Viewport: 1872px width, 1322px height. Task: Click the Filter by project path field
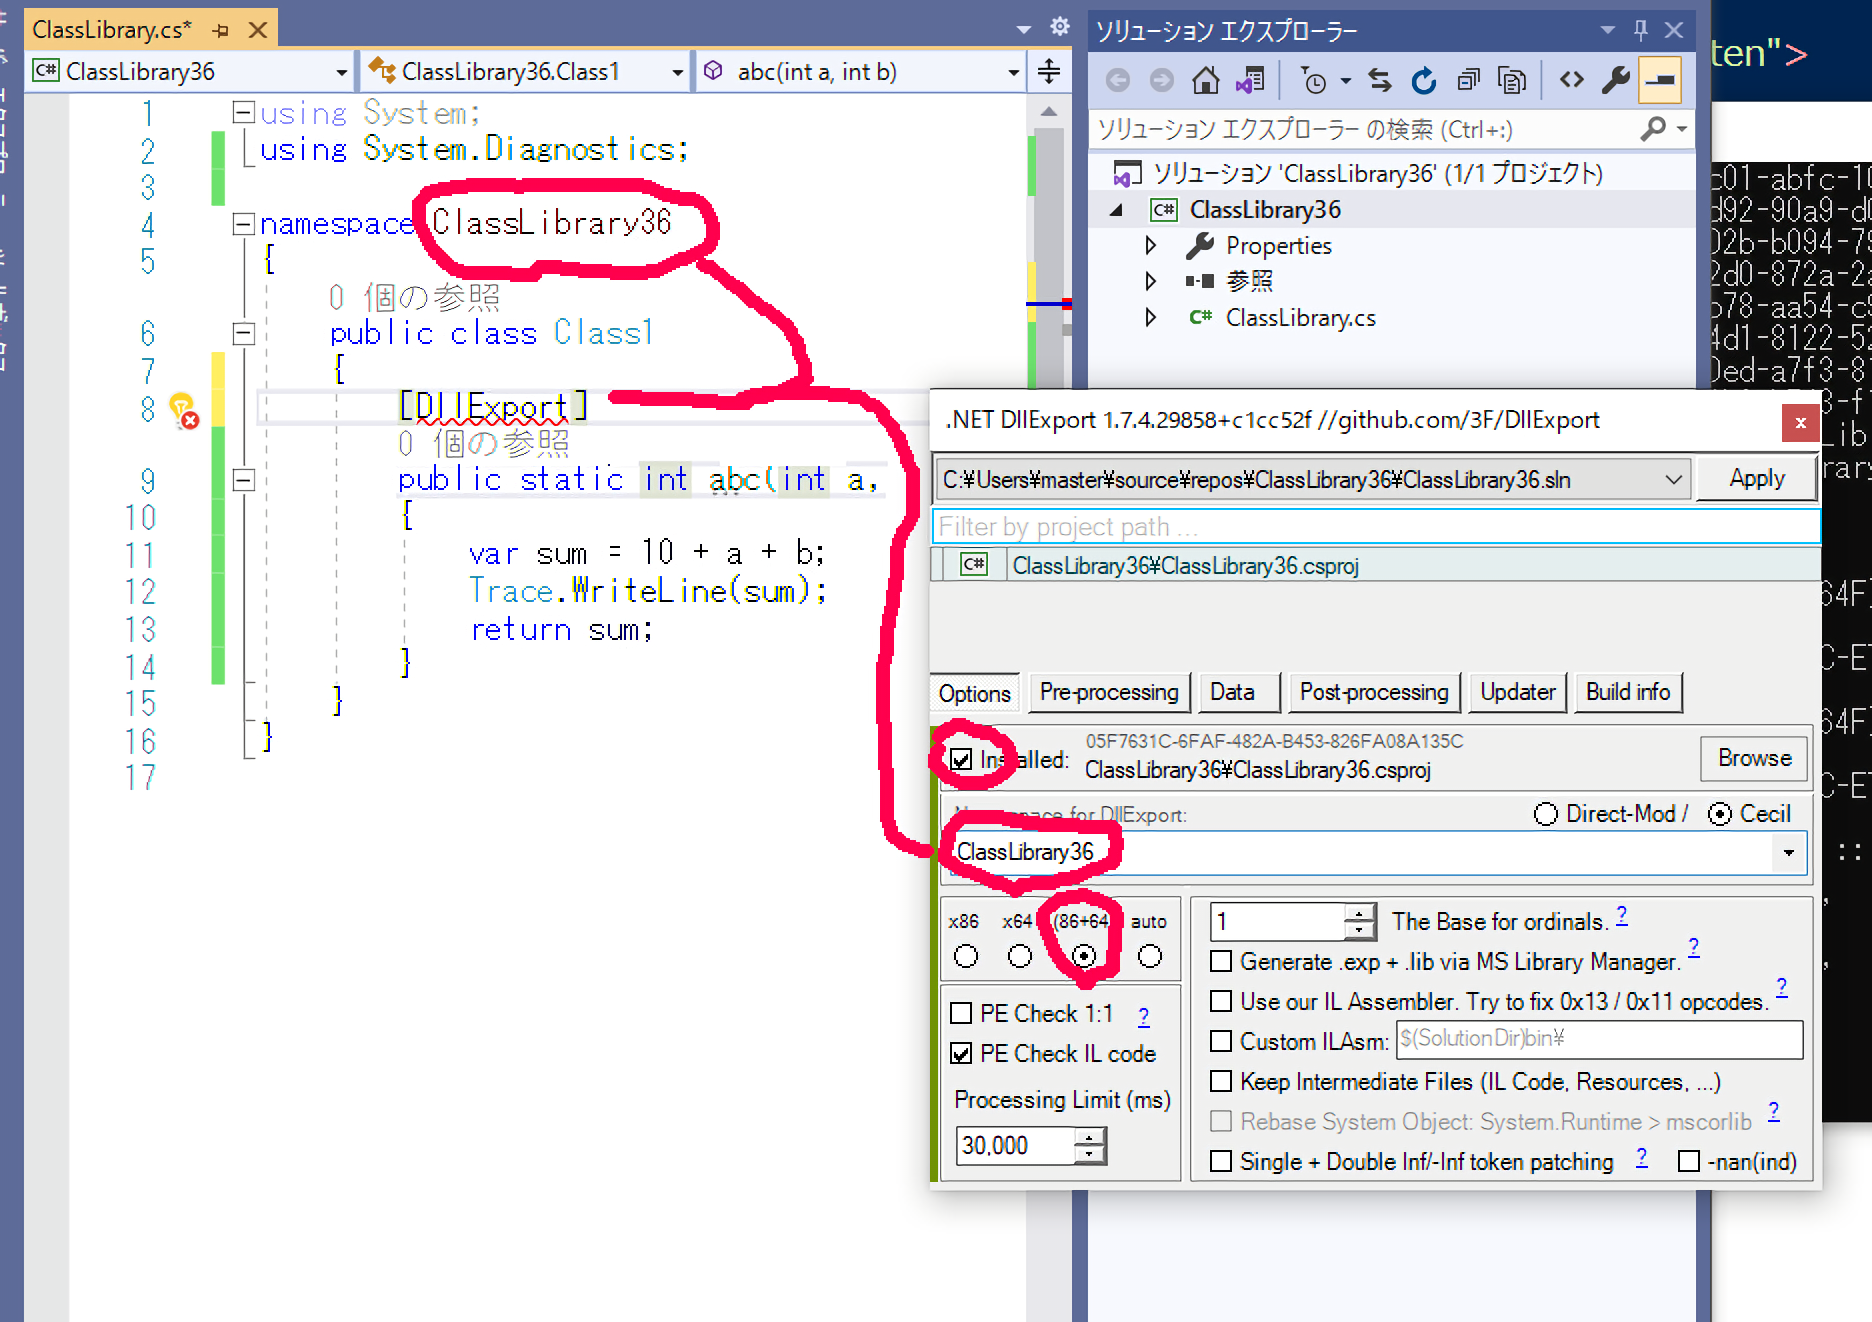pos(1375,527)
